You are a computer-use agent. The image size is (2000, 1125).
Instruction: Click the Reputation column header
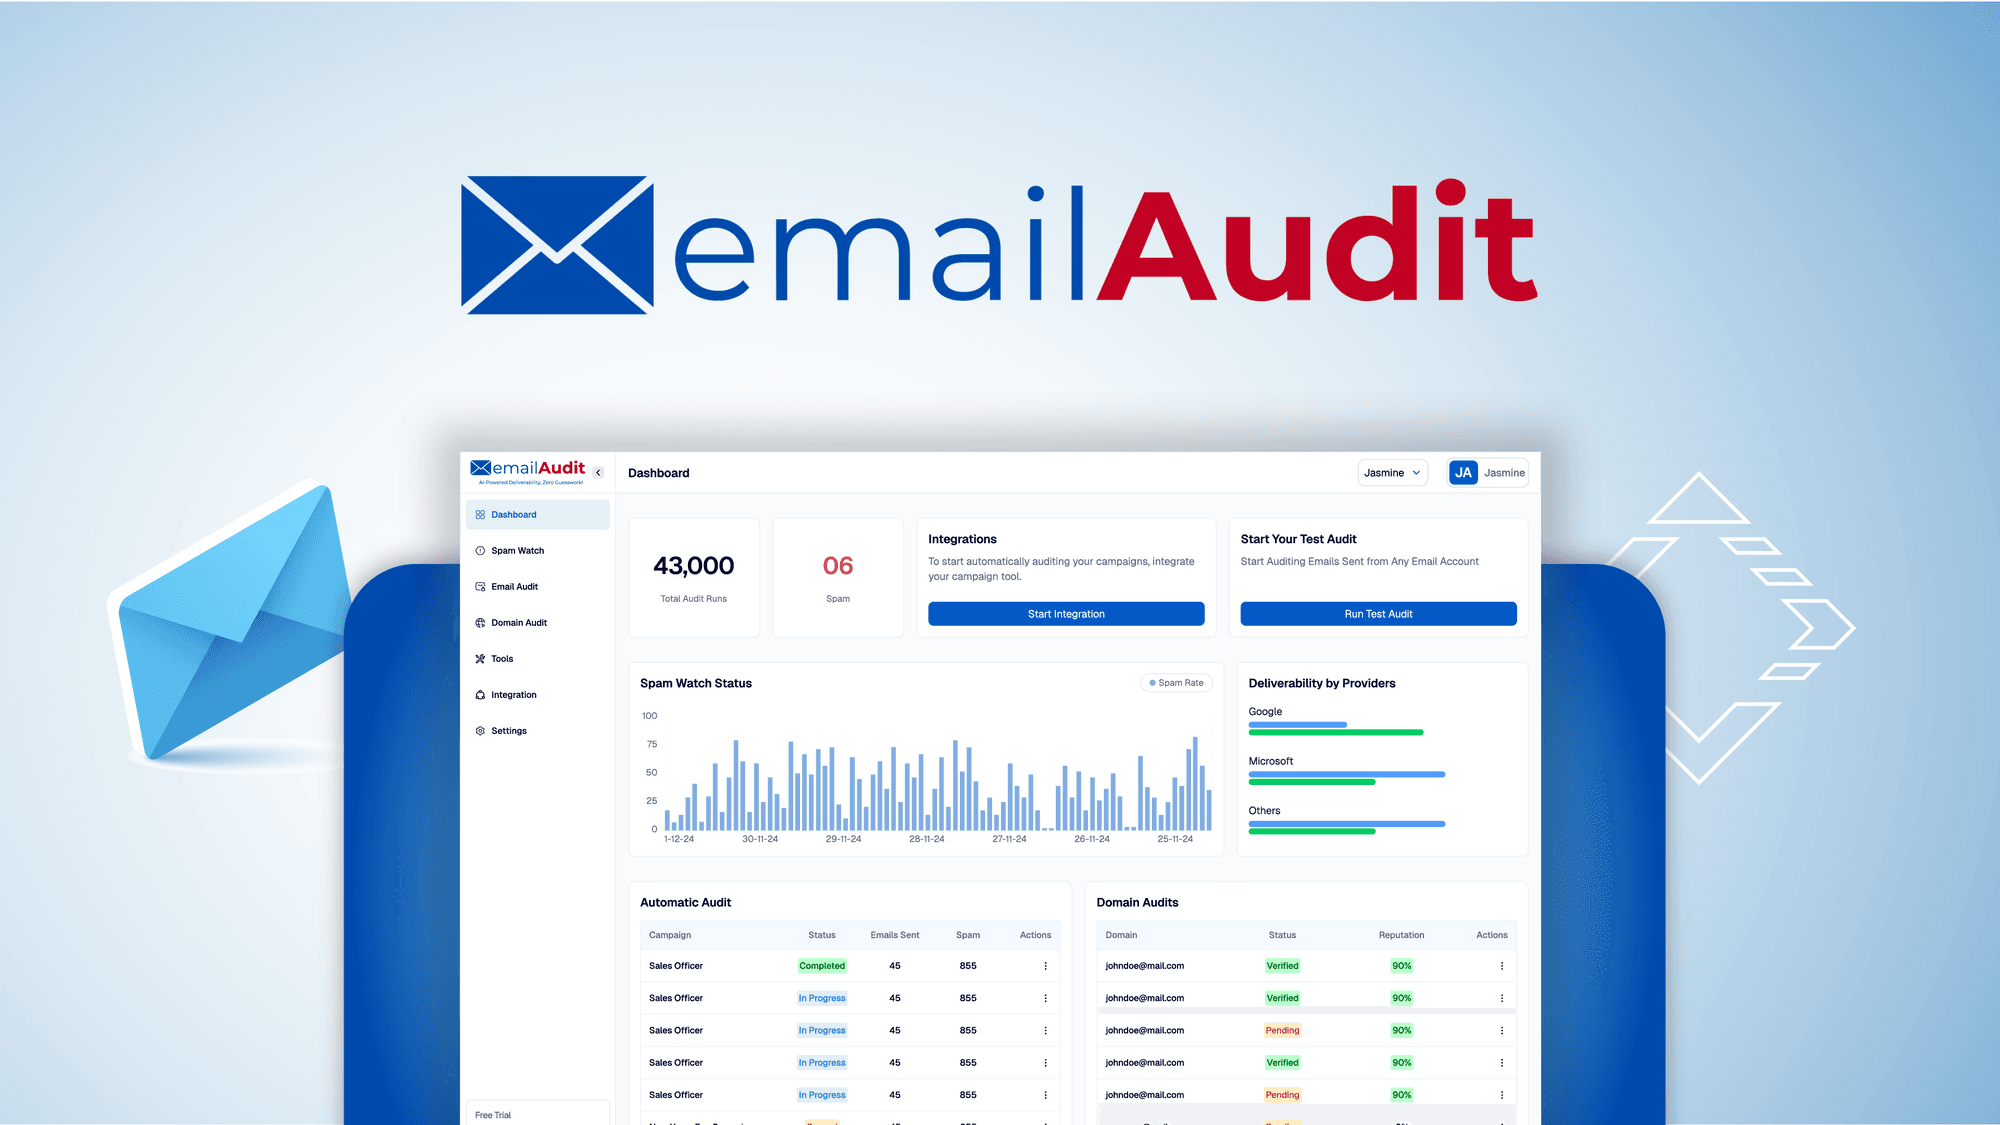click(x=1401, y=935)
